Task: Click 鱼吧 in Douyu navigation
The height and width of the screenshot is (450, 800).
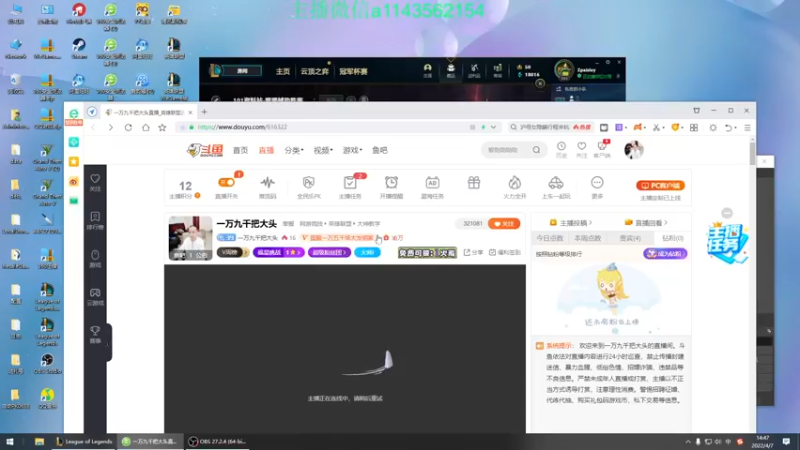Action: pos(380,150)
